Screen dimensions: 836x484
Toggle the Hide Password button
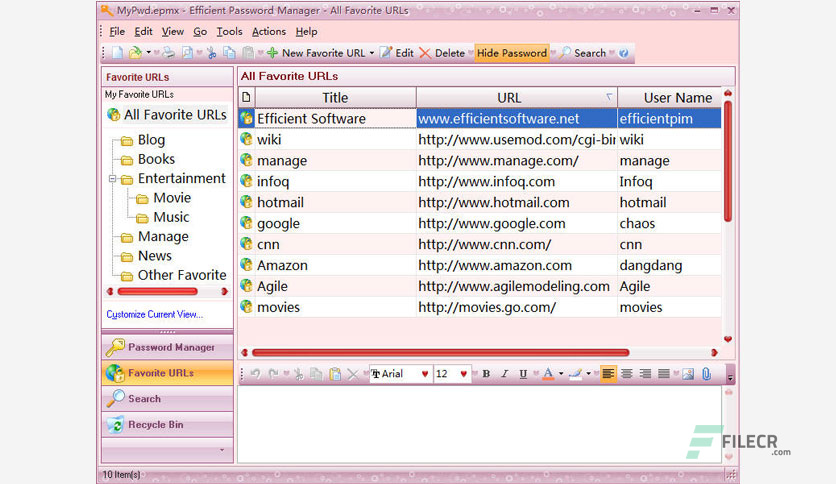(512, 53)
